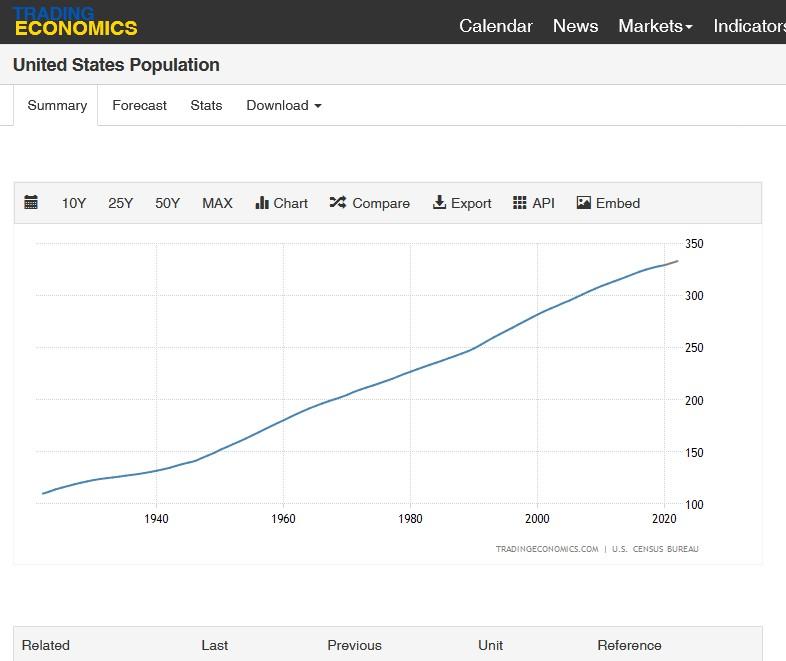Image resolution: width=786 pixels, height=661 pixels.
Task: Set chart range to 25Y
Action: [x=120, y=203]
